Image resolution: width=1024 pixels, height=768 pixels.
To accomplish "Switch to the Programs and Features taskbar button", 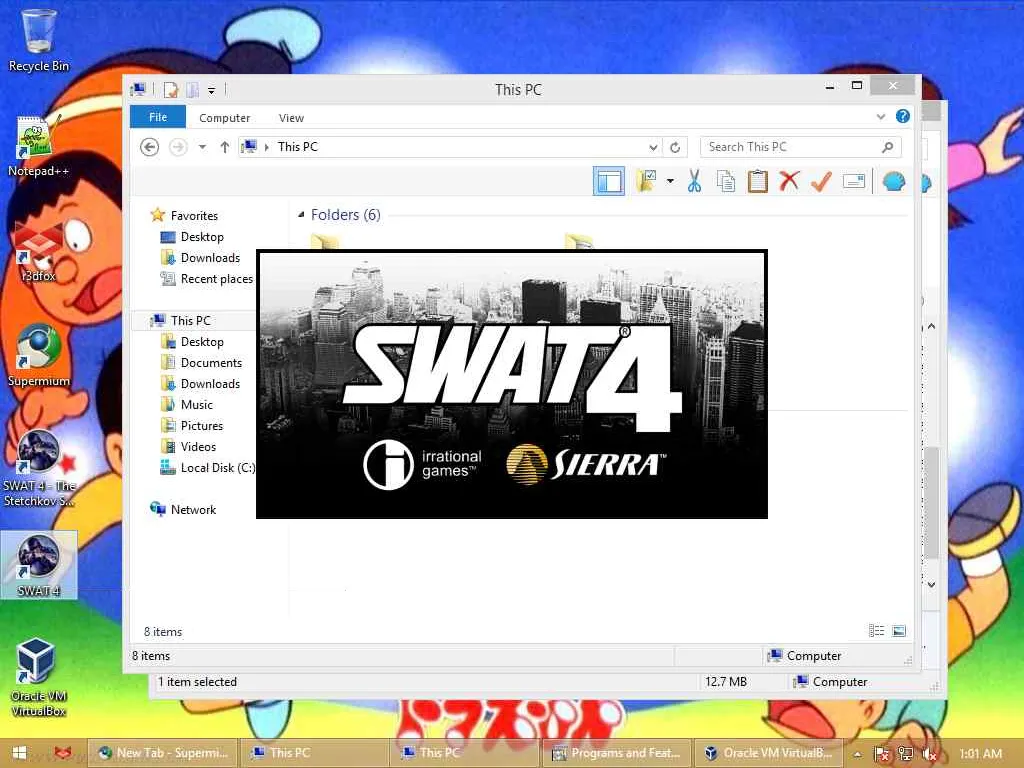I will [615, 753].
